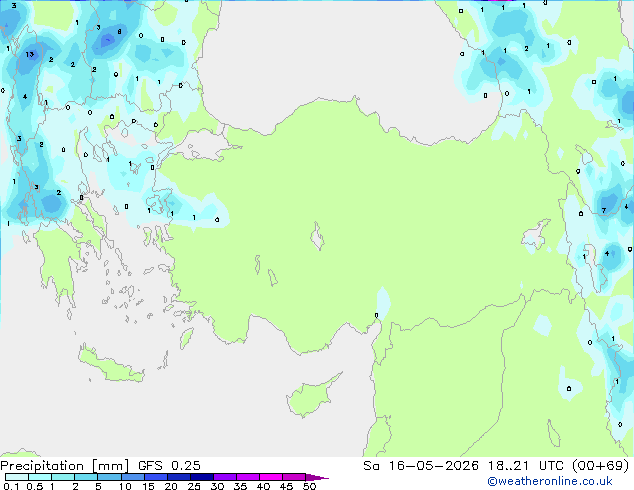Click the 25–30 mm dark navy legend swatch
Image resolution: width=634 pixels, height=490 pixels.
coord(201,477)
